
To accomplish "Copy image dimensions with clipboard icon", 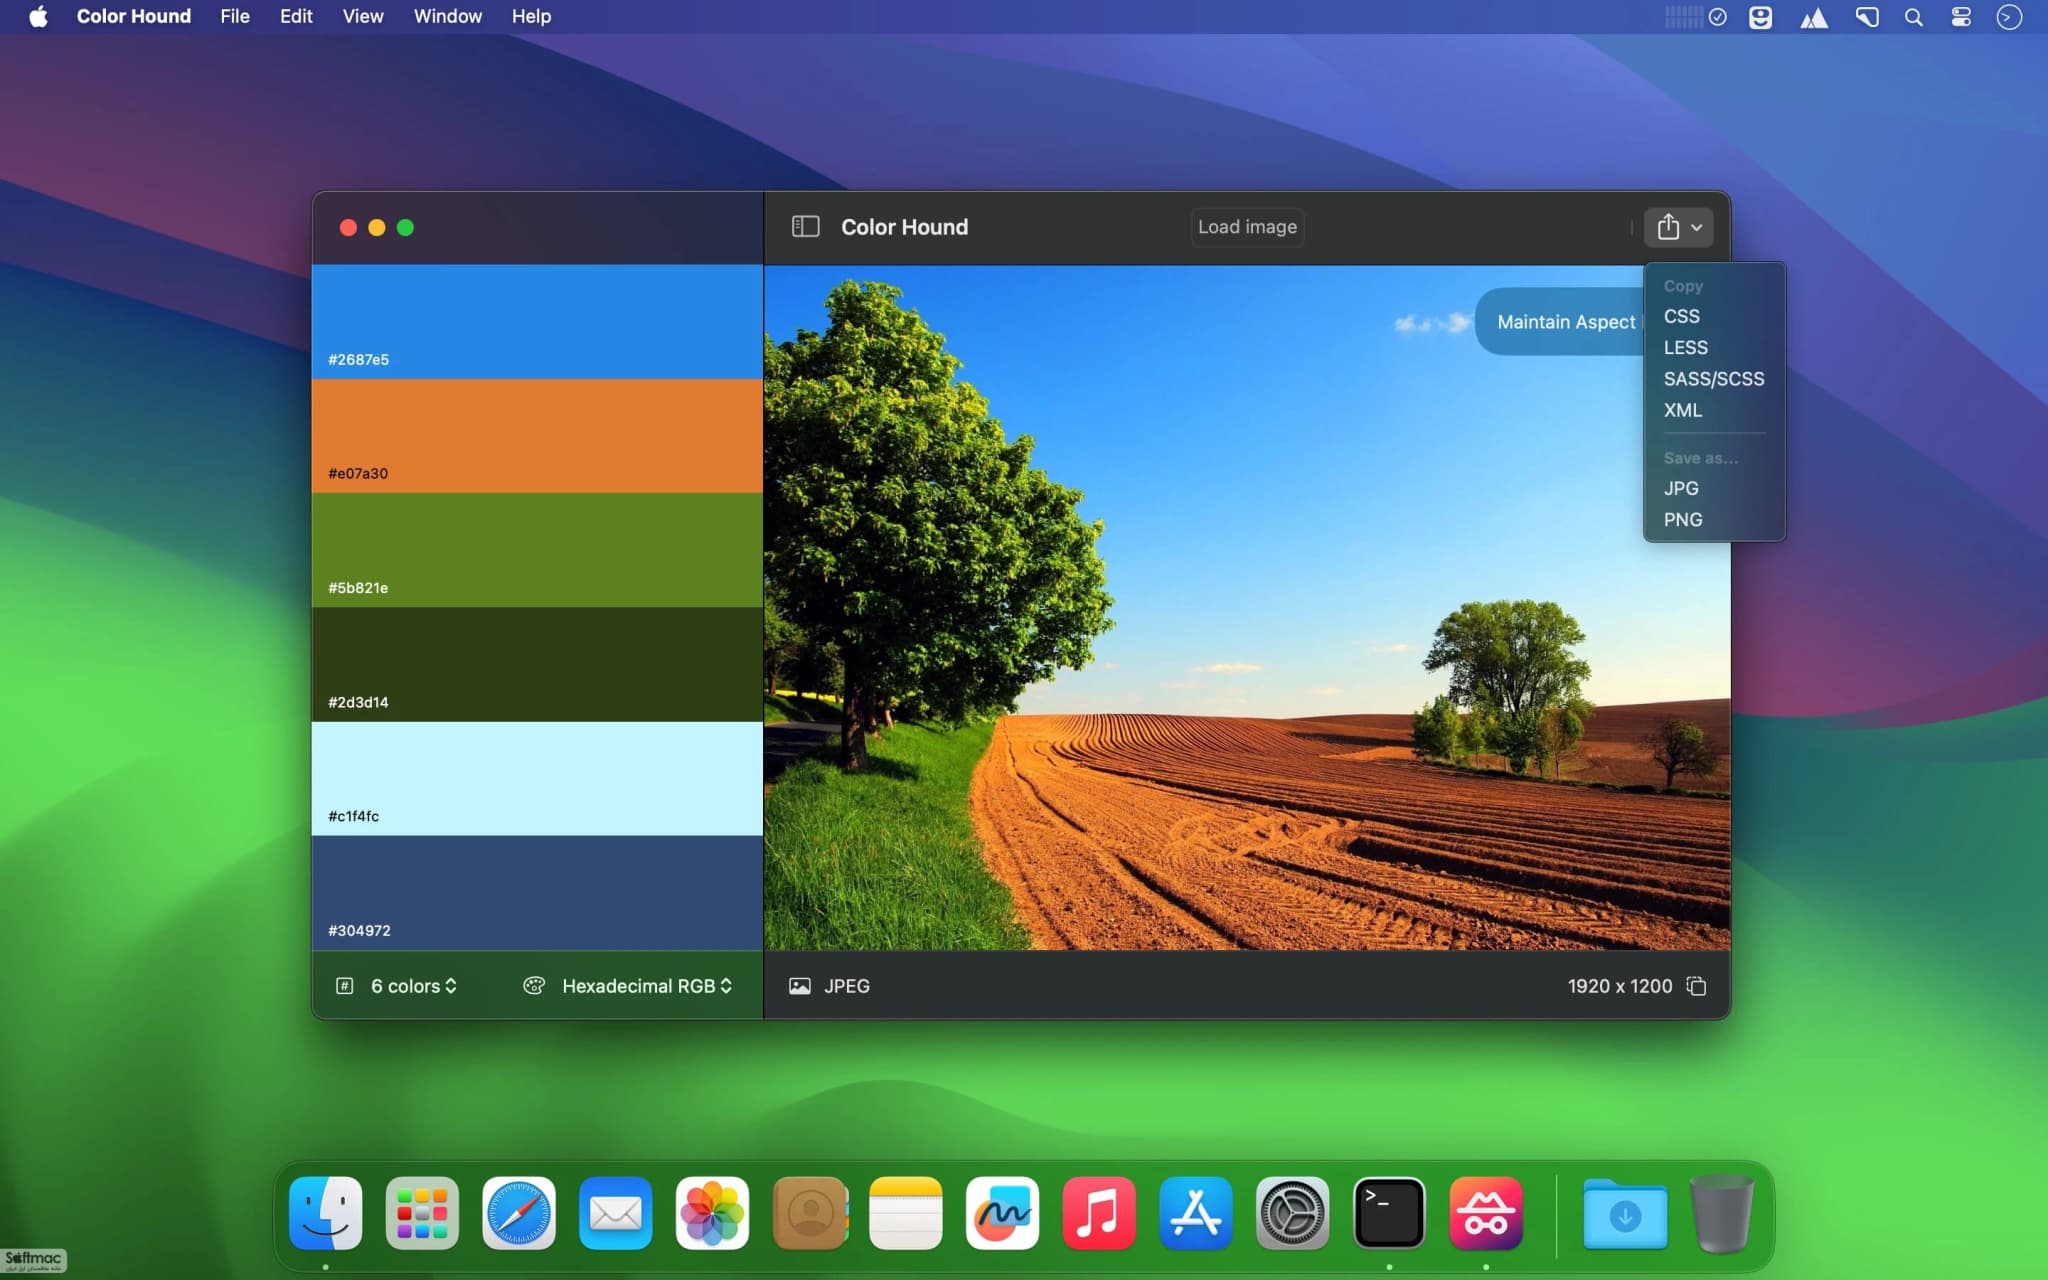I will (1696, 986).
